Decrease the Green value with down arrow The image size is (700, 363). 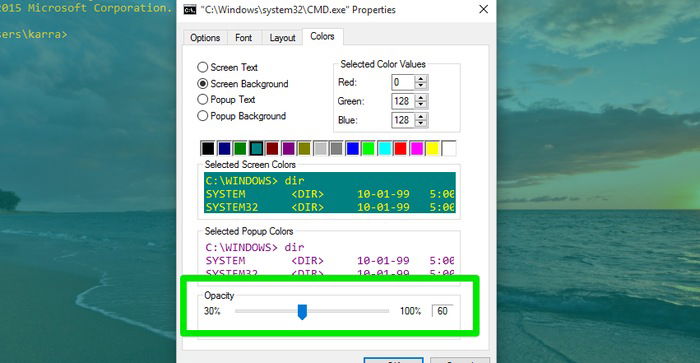coord(421,105)
